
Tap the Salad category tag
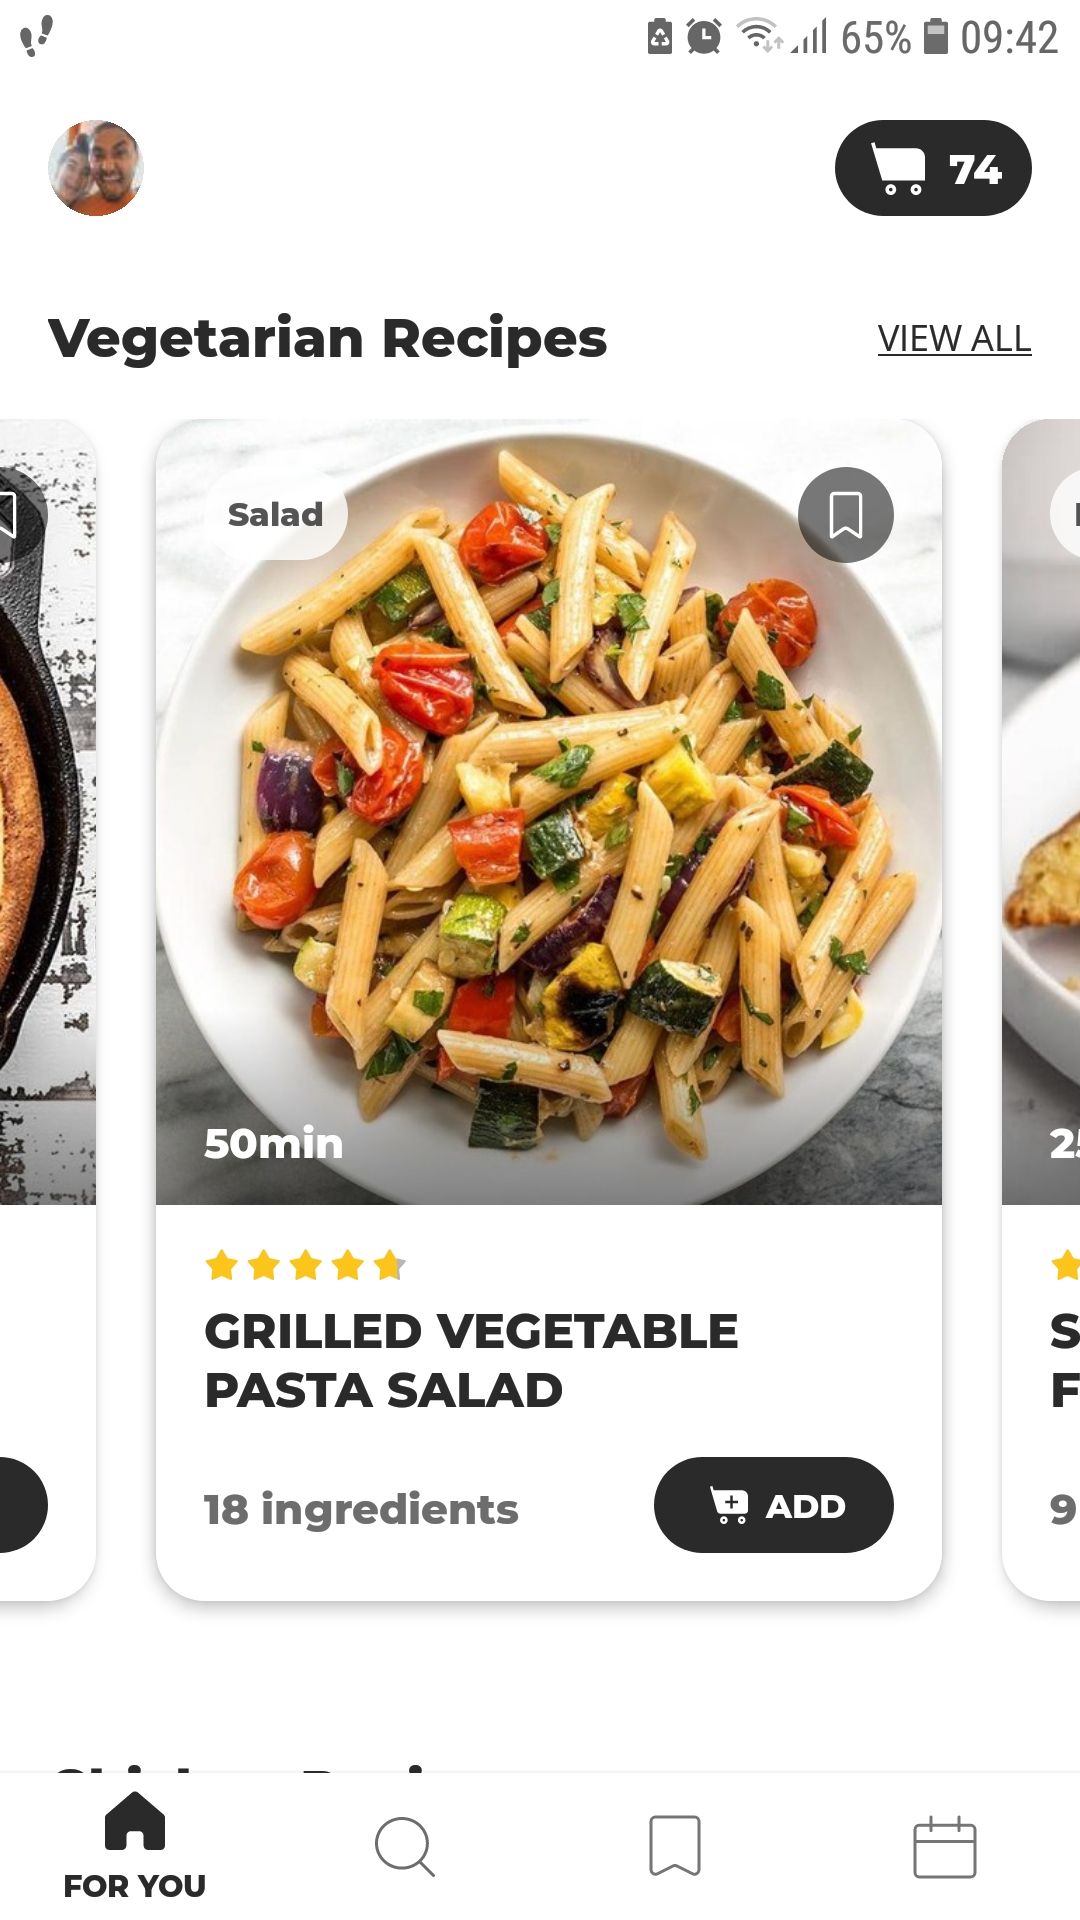tap(276, 515)
